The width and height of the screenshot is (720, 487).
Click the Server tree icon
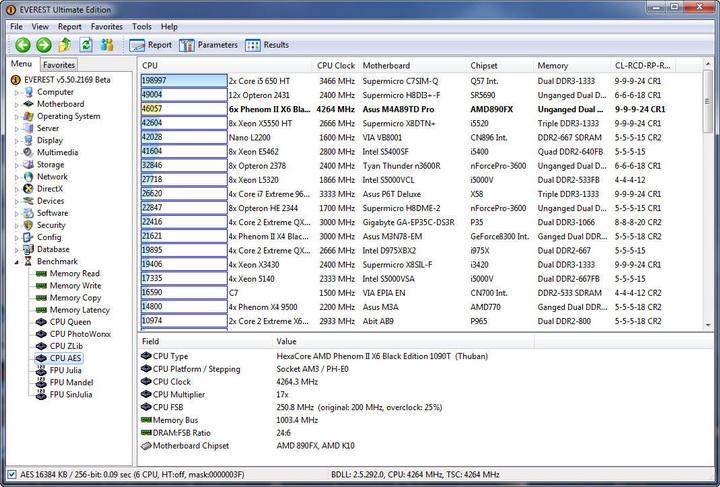tap(28, 128)
